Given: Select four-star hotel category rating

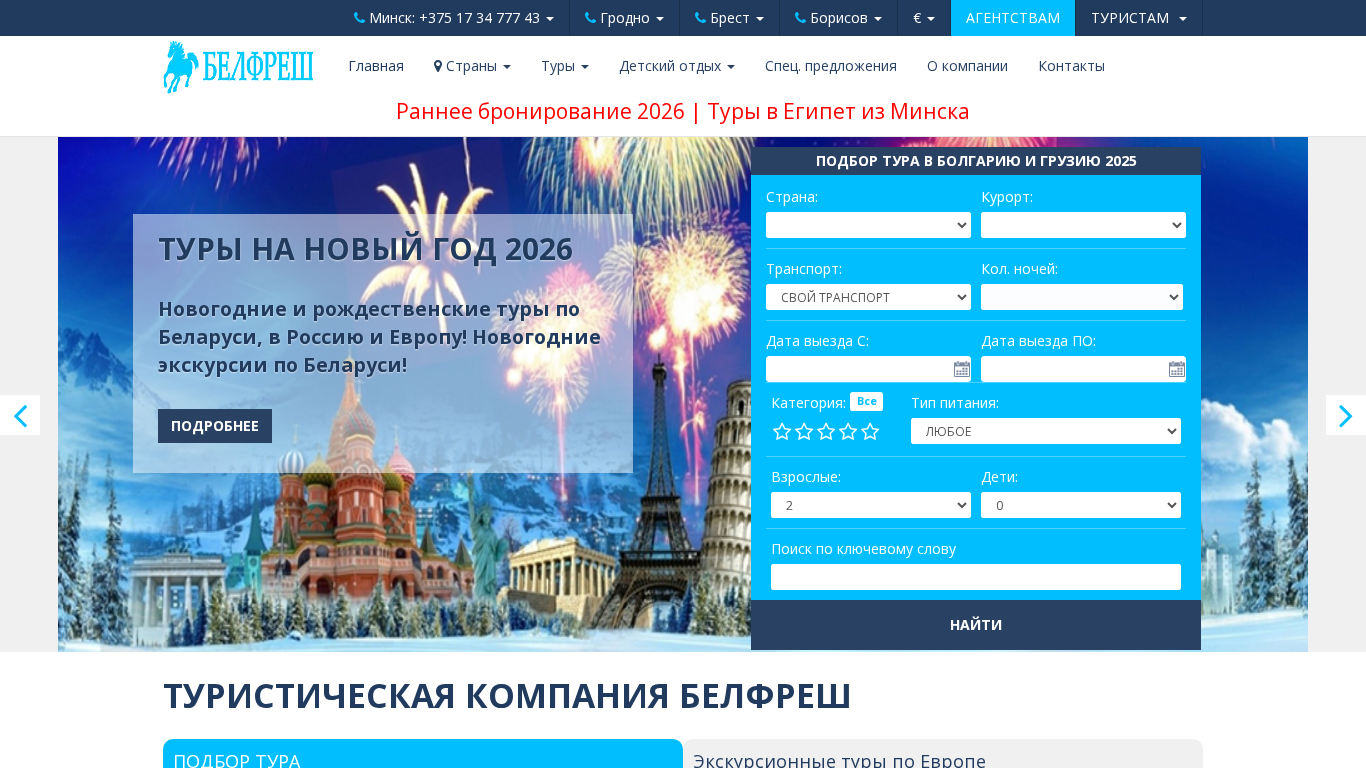Looking at the screenshot, I should 848,432.
